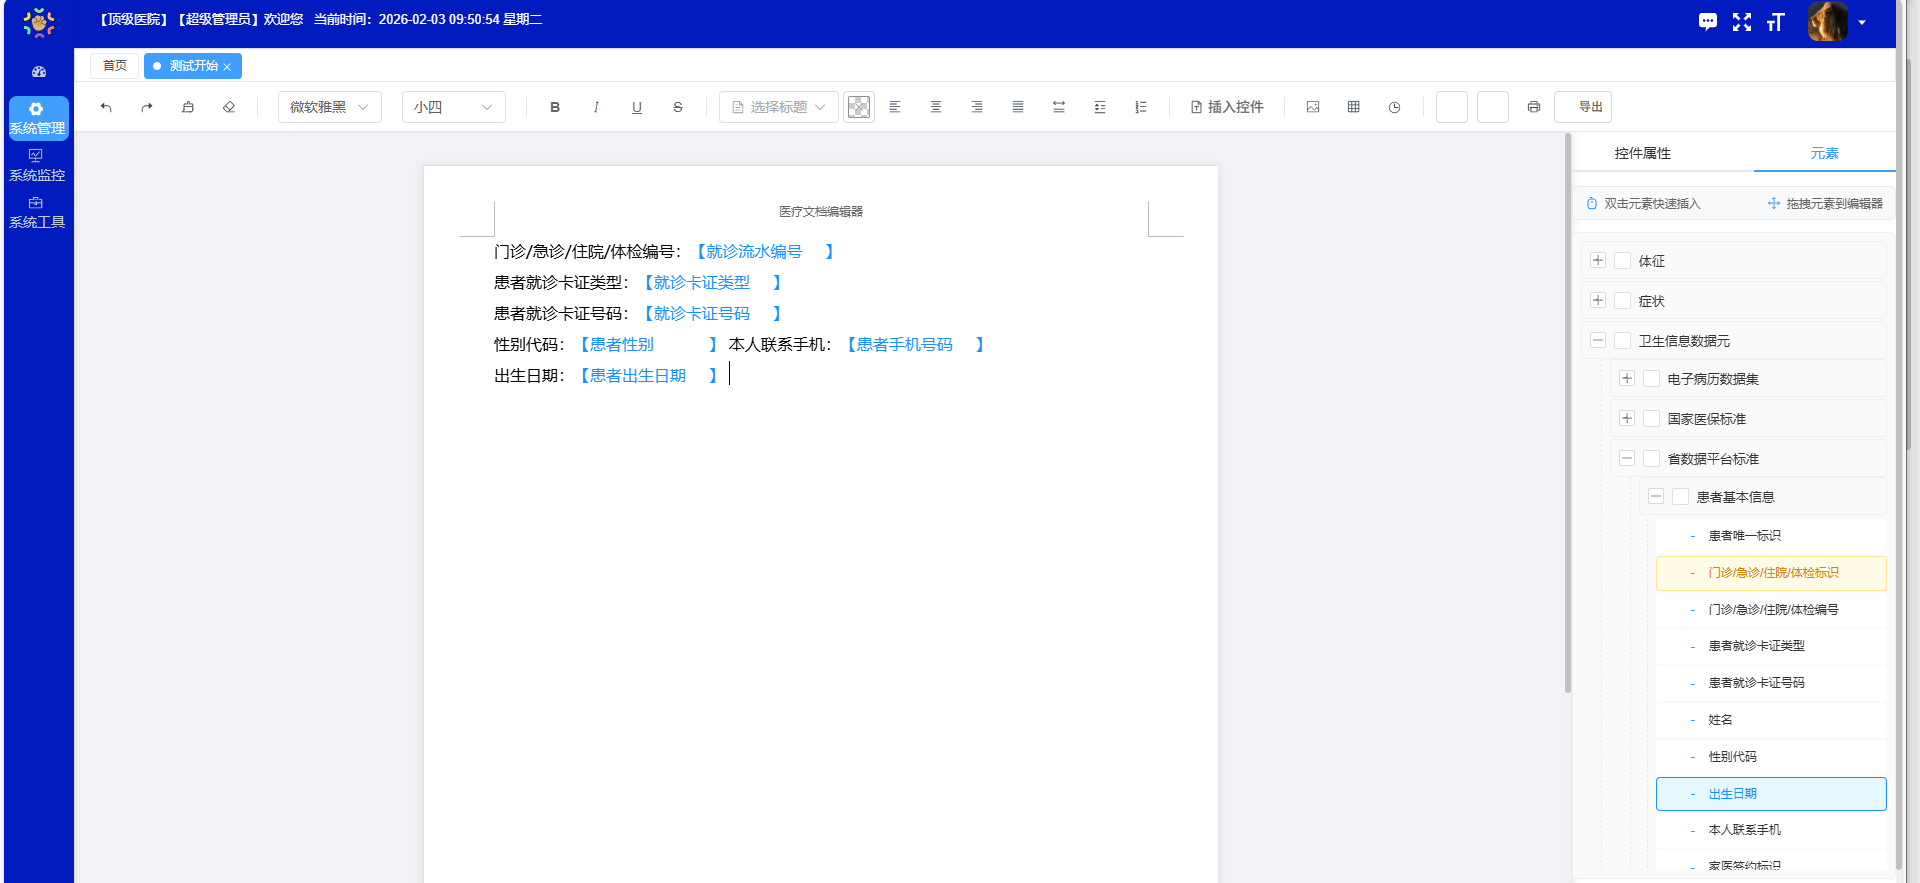Insert a table via grid icon
The width and height of the screenshot is (1920, 883).
[x=1354, y=107]
